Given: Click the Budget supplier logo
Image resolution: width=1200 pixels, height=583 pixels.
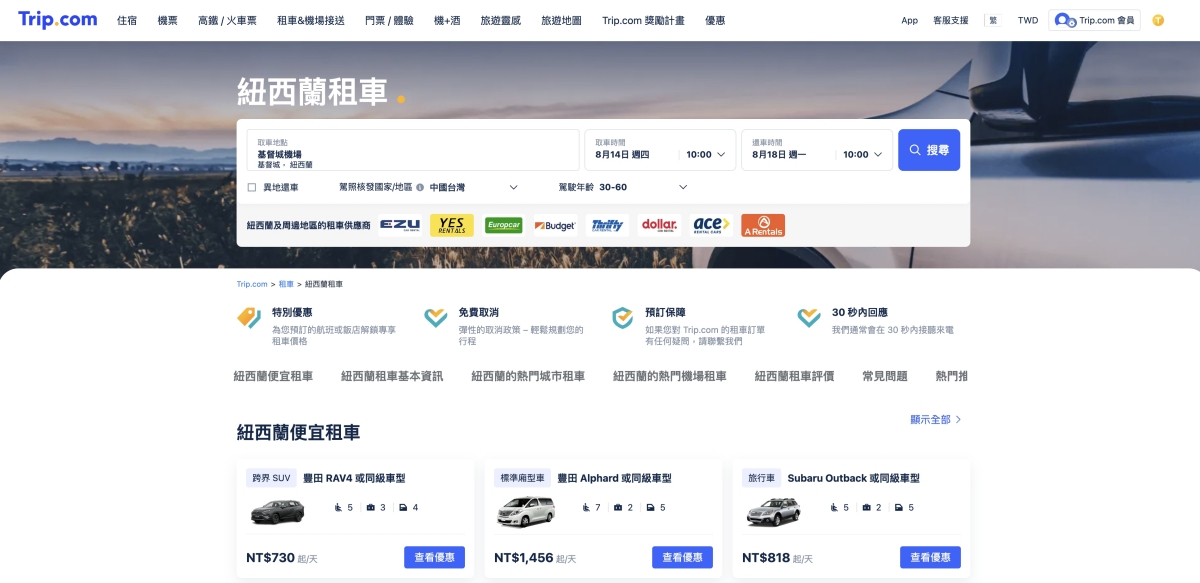Looking at the screenshot, I should point(555,225).
